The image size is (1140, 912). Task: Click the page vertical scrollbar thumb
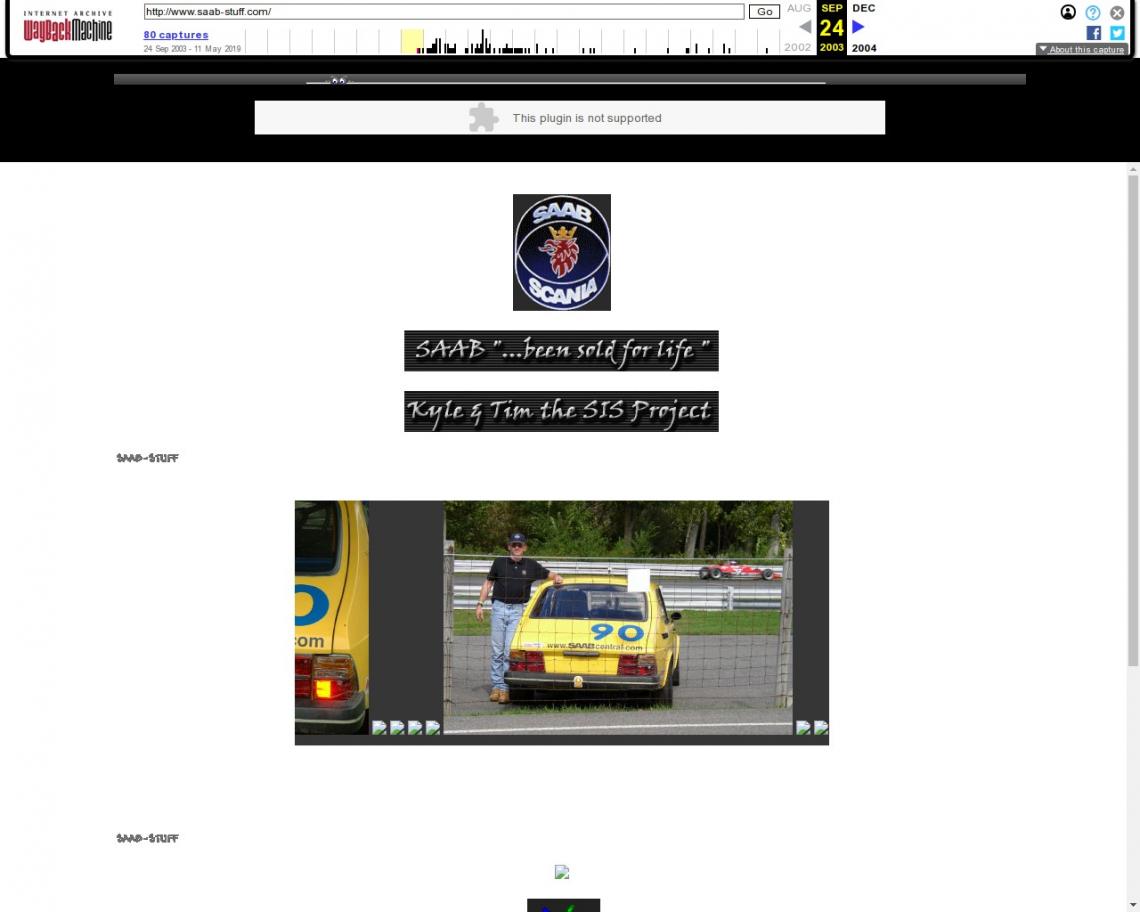pyautogui.click(x=1133, y=420)
